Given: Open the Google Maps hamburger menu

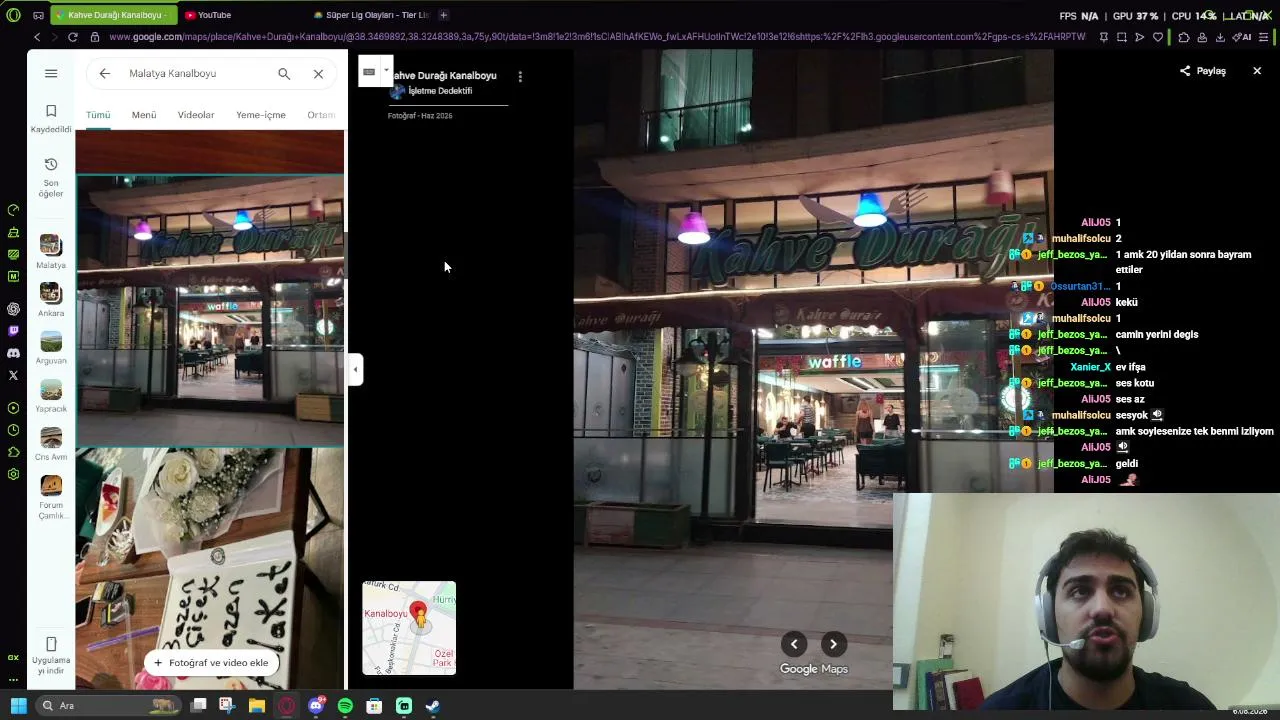Looking at the screenshot, I should click(51, 73).
